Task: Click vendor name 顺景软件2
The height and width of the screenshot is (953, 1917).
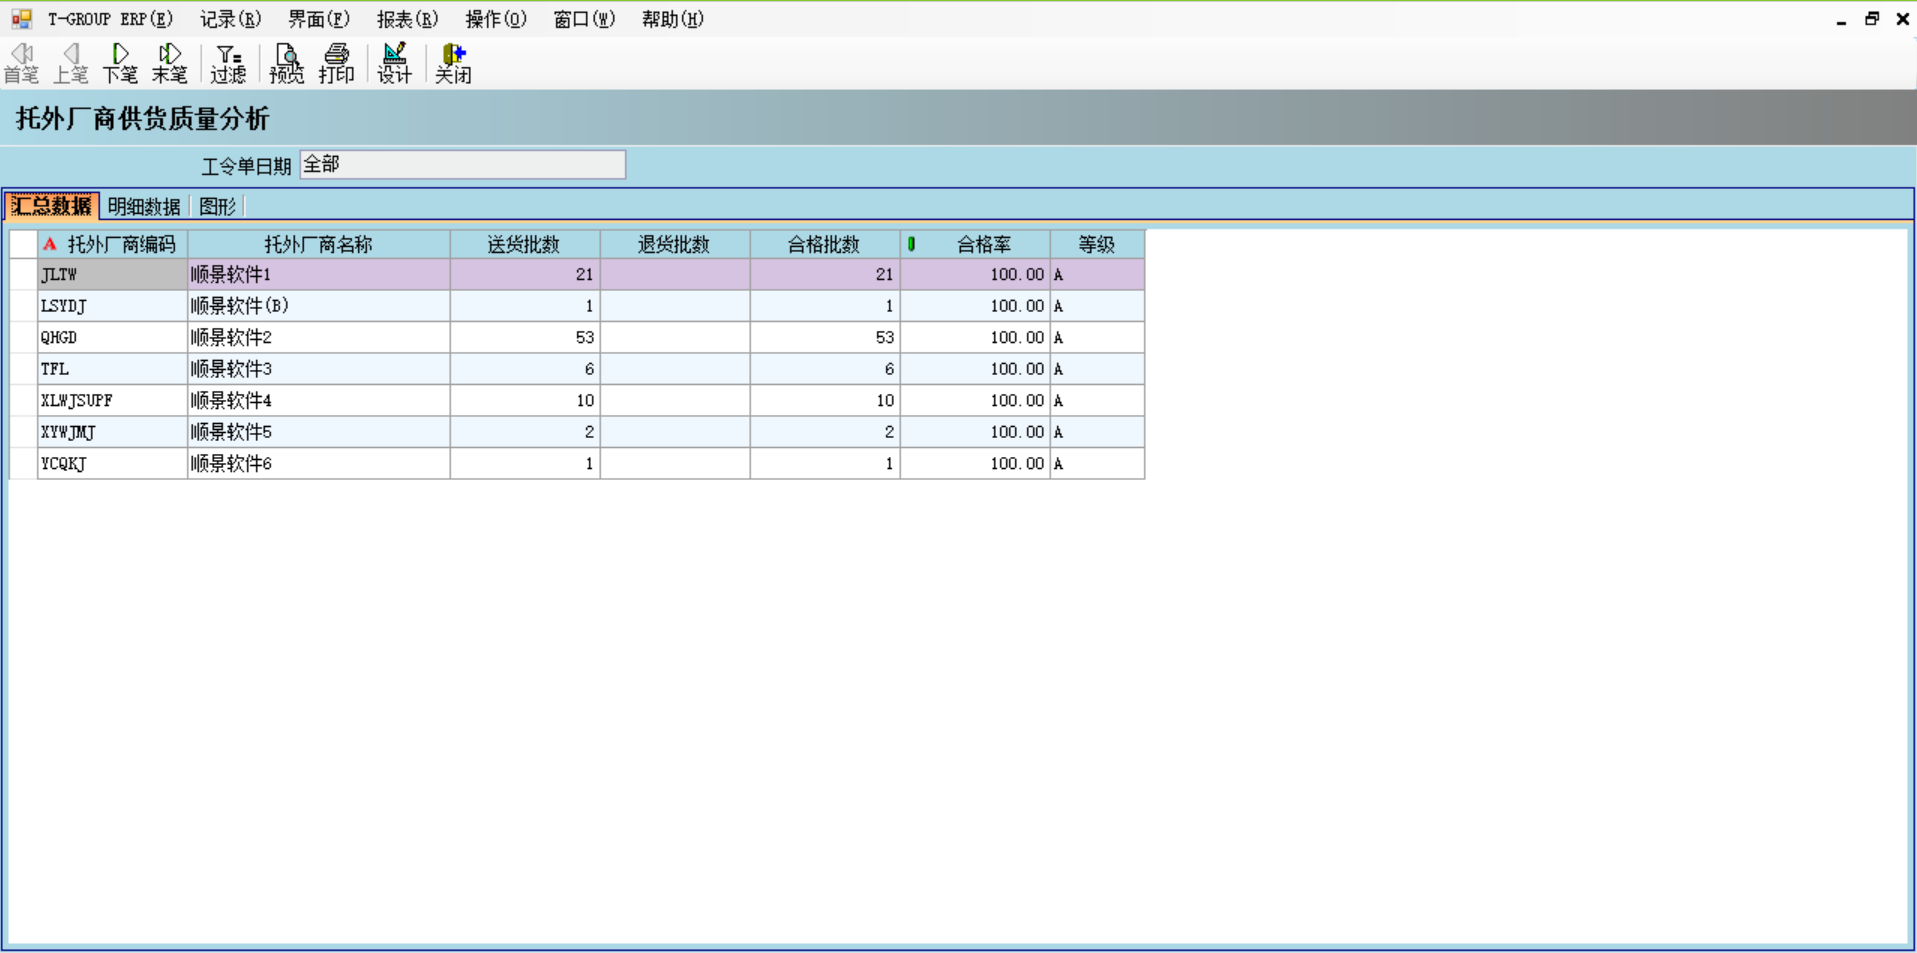Action: [x=318, y=337]
